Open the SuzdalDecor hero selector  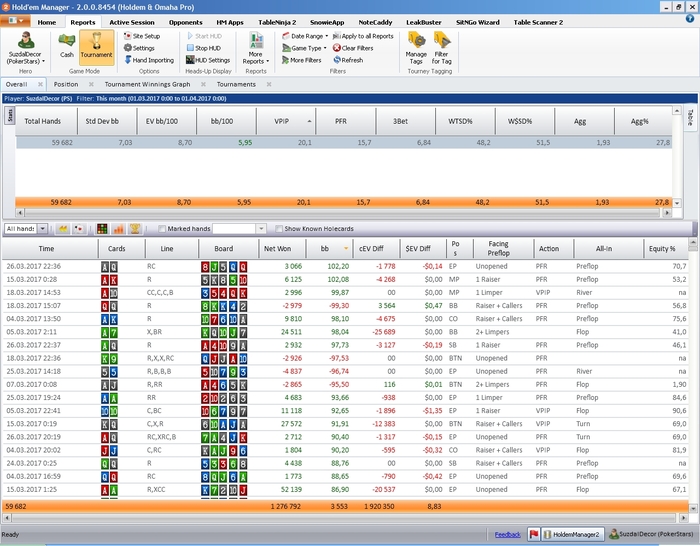click(25, 49)
